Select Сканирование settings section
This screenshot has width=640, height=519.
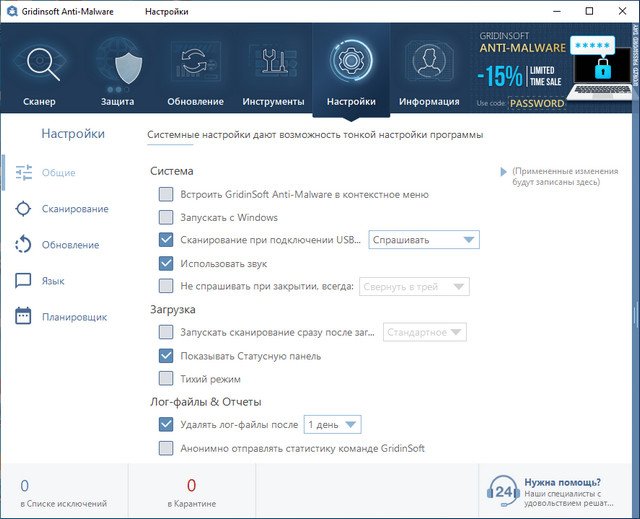[75, 209]
